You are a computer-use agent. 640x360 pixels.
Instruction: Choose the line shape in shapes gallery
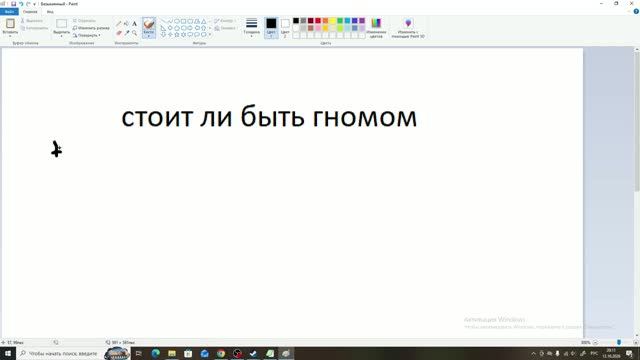[164, 21]
